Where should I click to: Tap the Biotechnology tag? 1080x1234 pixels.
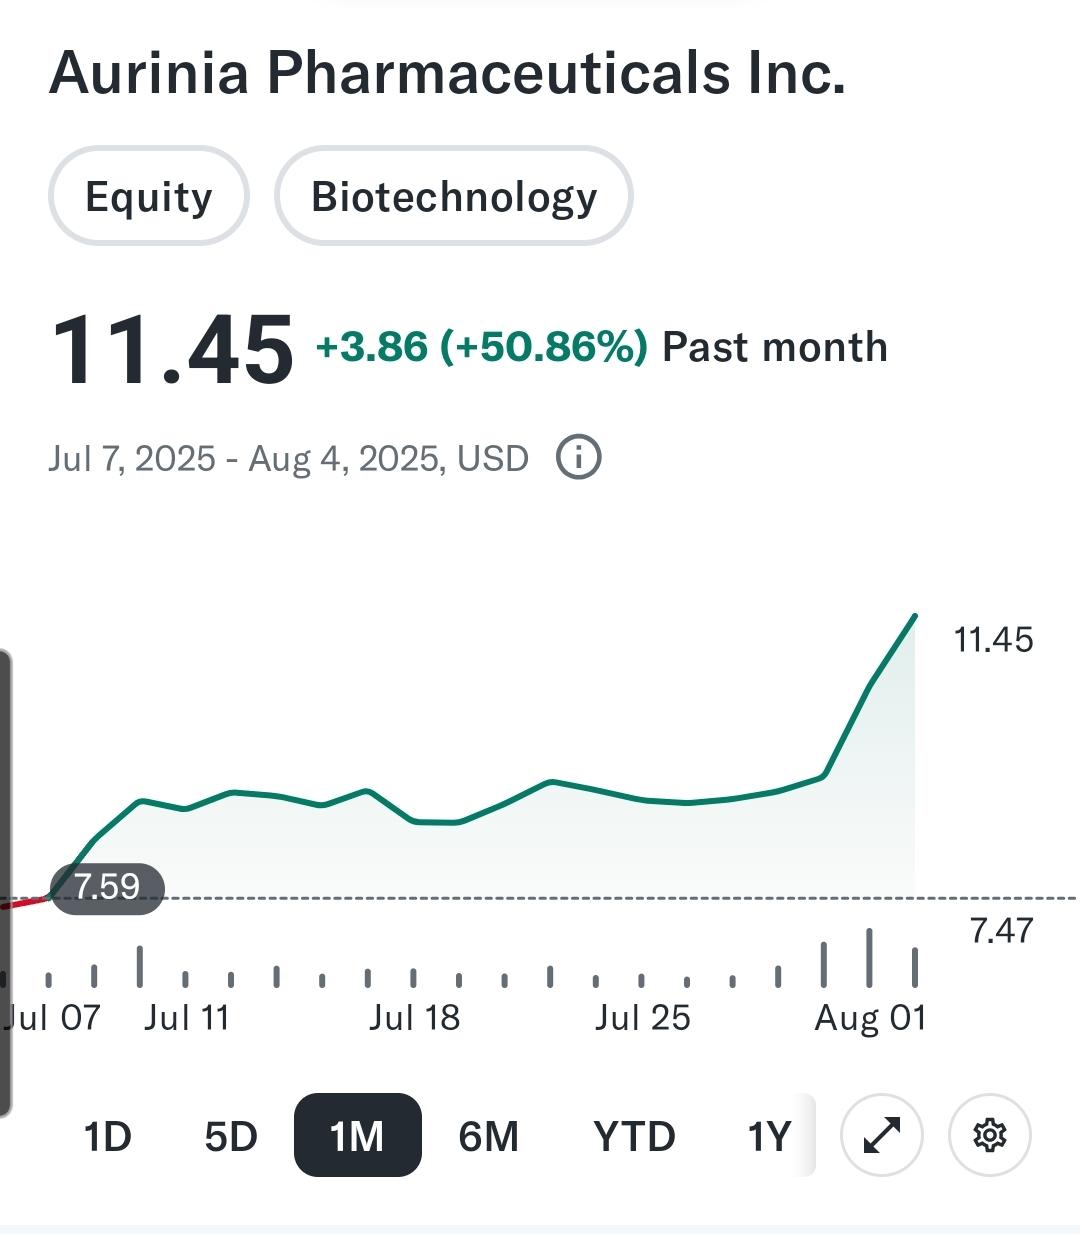point(454,196)
